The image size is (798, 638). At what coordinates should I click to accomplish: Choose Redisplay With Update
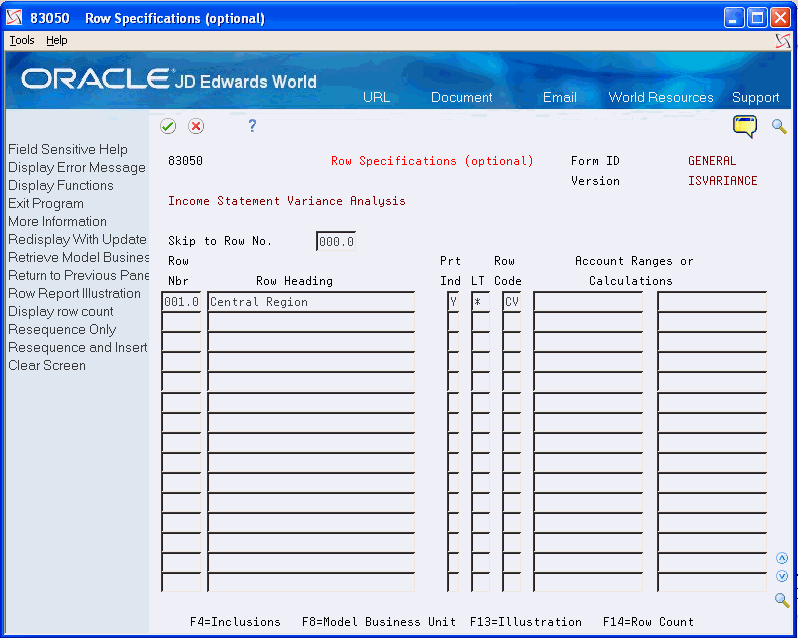click(x=77, y=239)
